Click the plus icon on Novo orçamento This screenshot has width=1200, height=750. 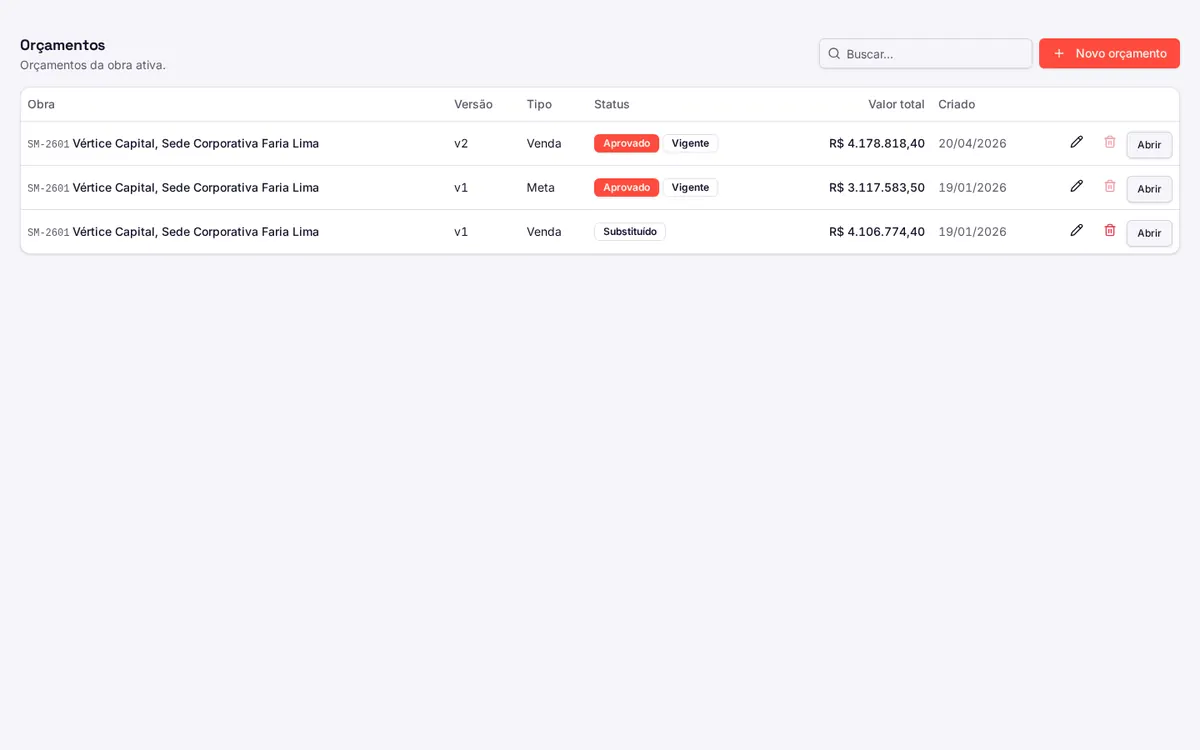point(1059,53)
